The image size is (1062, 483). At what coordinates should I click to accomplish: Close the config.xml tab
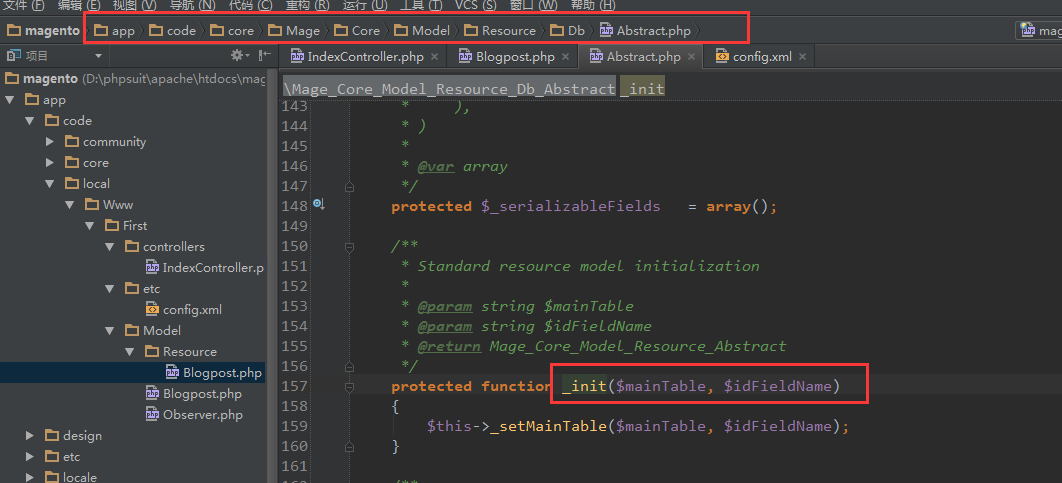(803, 57)
